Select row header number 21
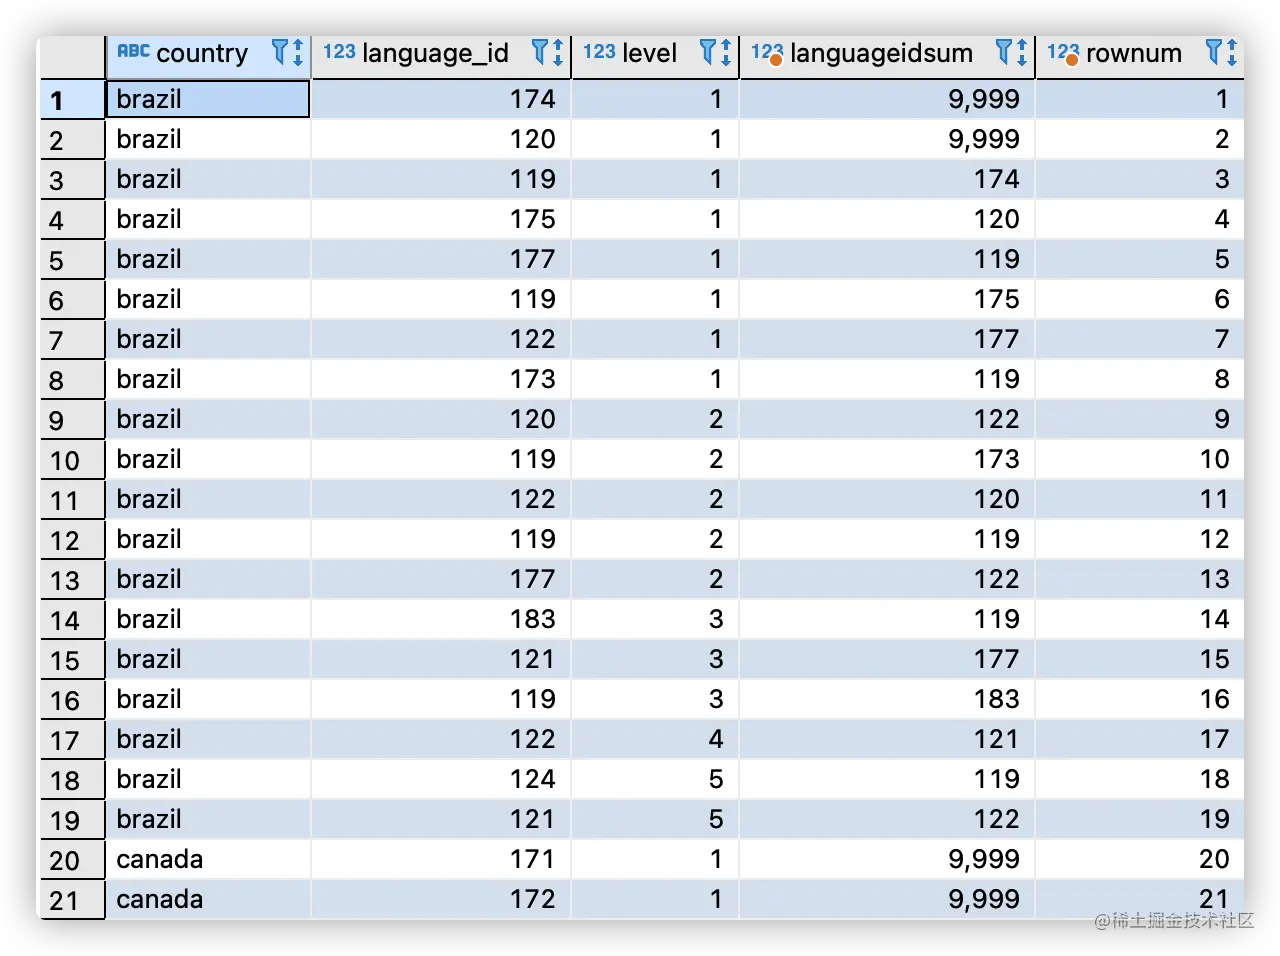Screen dimensions: 1280x956 (x=72, y=900)
